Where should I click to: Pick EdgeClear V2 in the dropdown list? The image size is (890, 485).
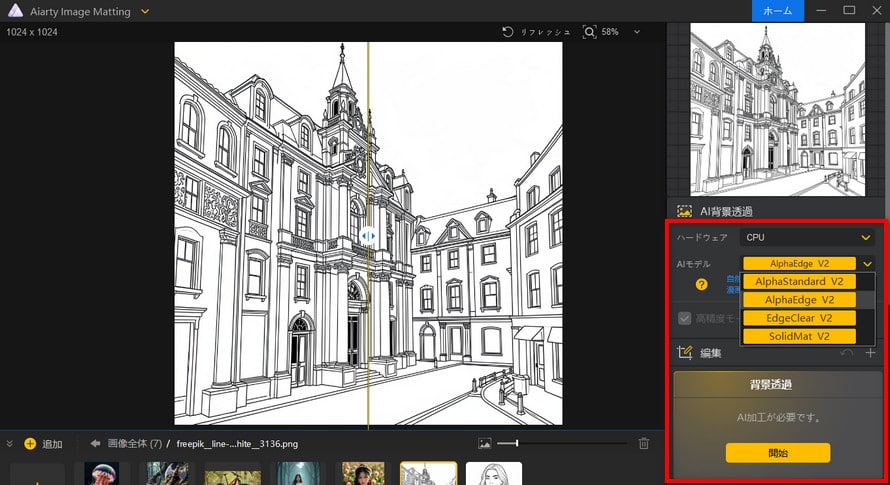click(799, 318)
